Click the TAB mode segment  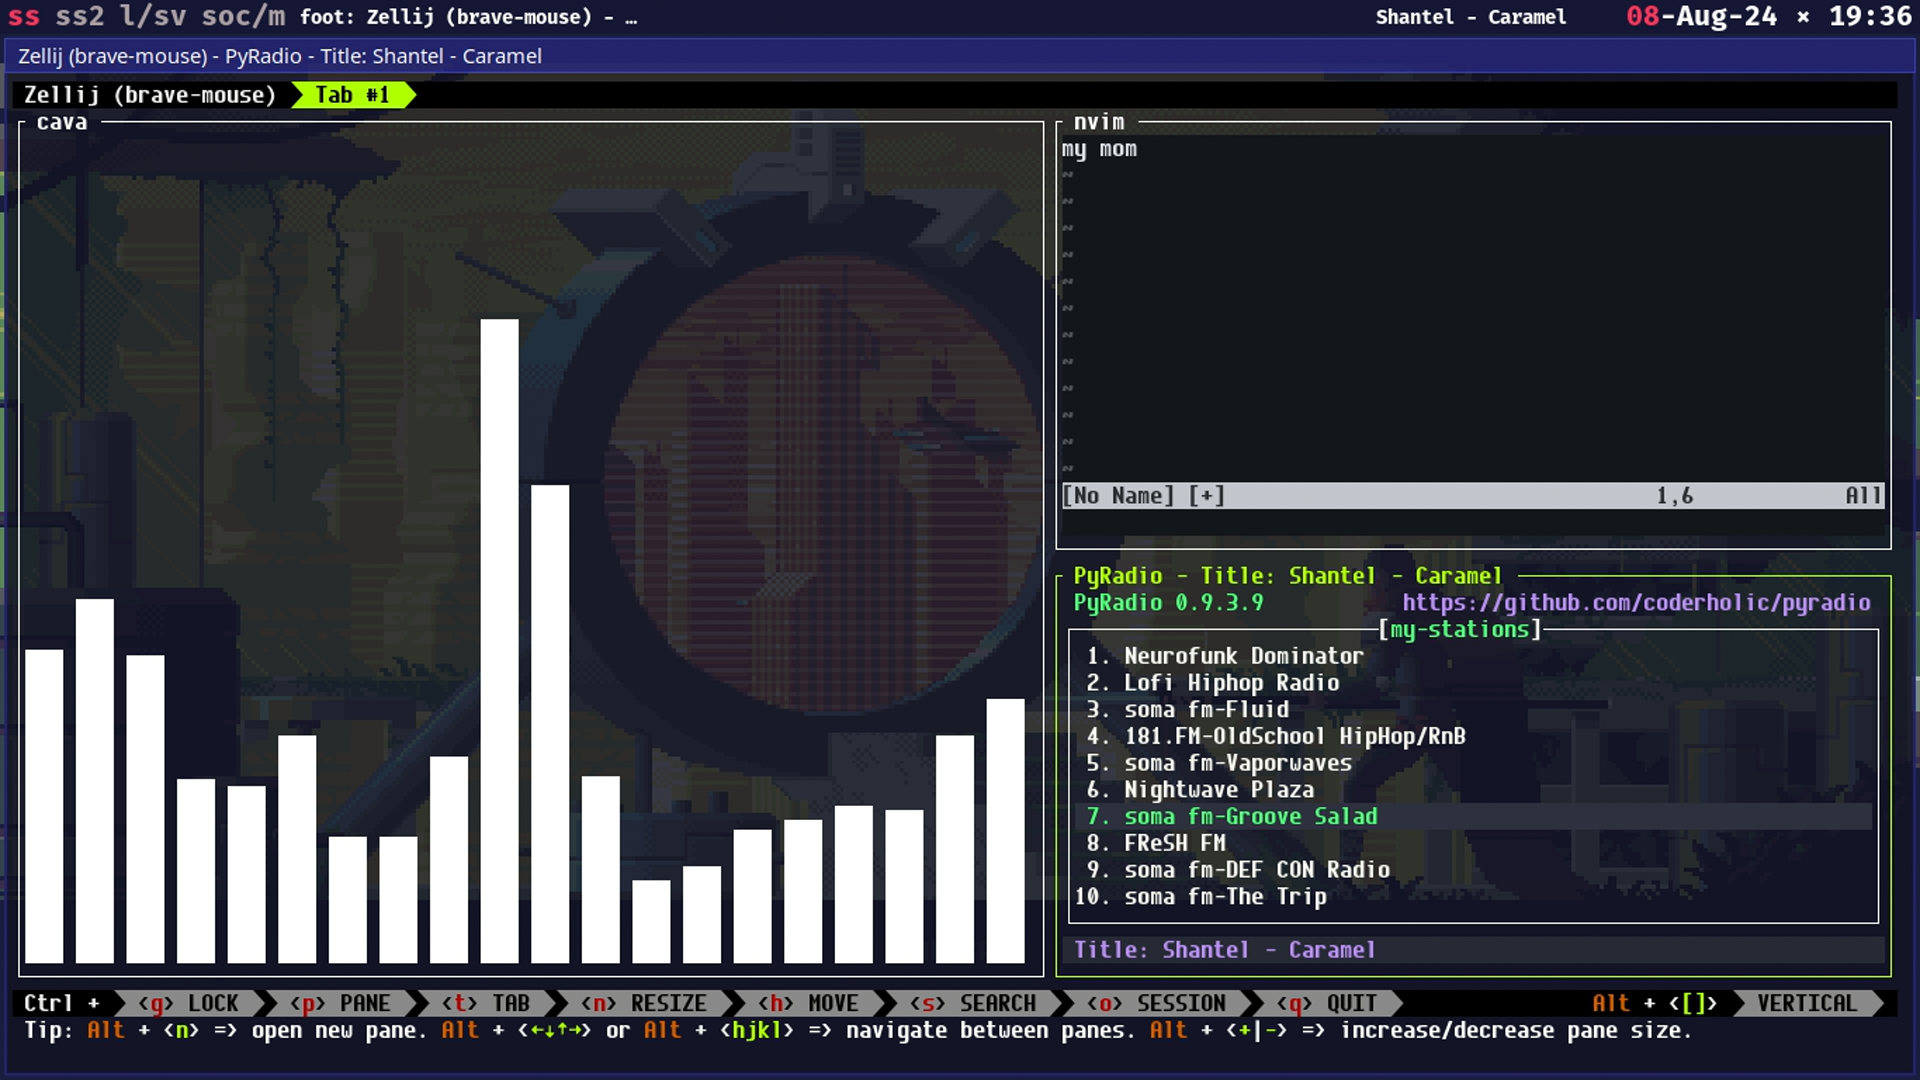tap(488, 1003)
